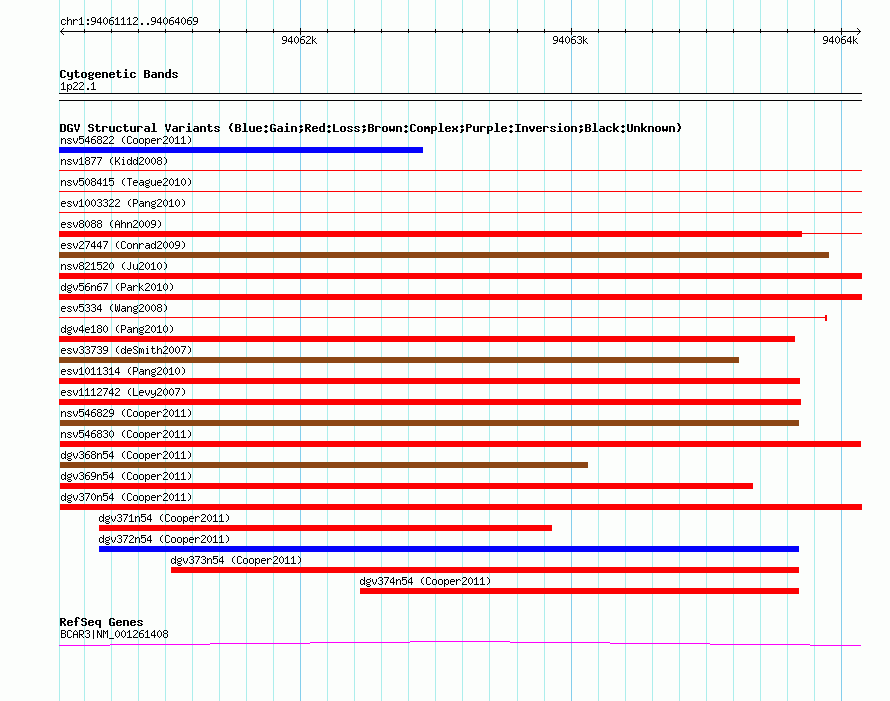Click the Cytogenetic Bands track title
Screen dimensions: 890x701
[x=119, y=74]
